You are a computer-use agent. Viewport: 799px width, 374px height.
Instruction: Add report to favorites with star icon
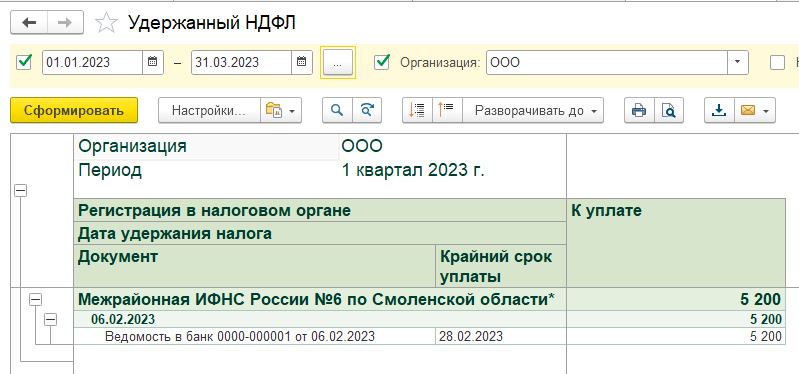pos(106,23)
